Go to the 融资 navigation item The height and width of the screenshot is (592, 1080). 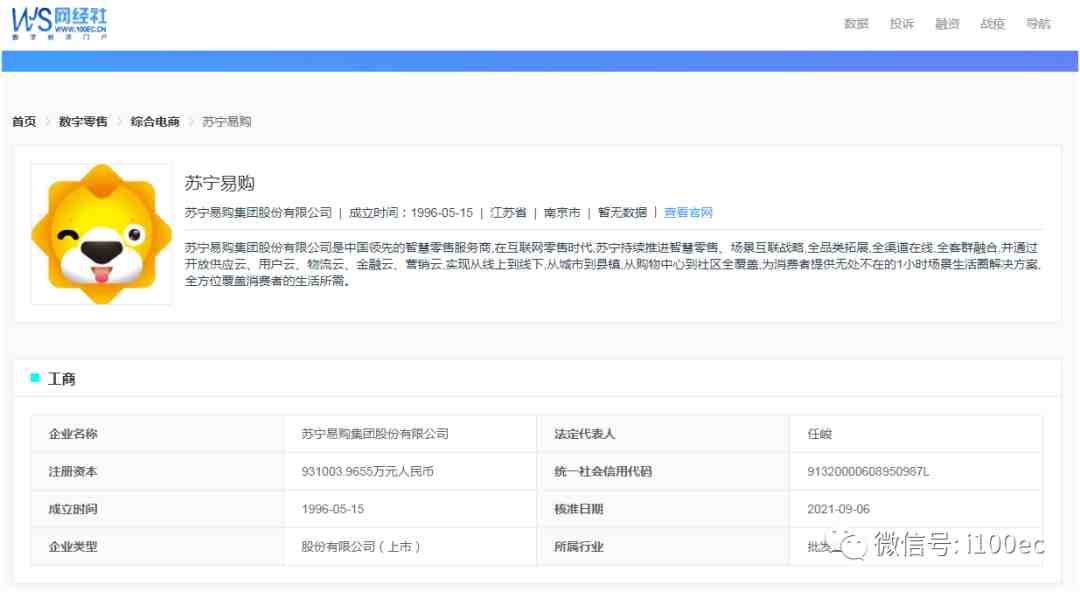click(x=947, y=24)
